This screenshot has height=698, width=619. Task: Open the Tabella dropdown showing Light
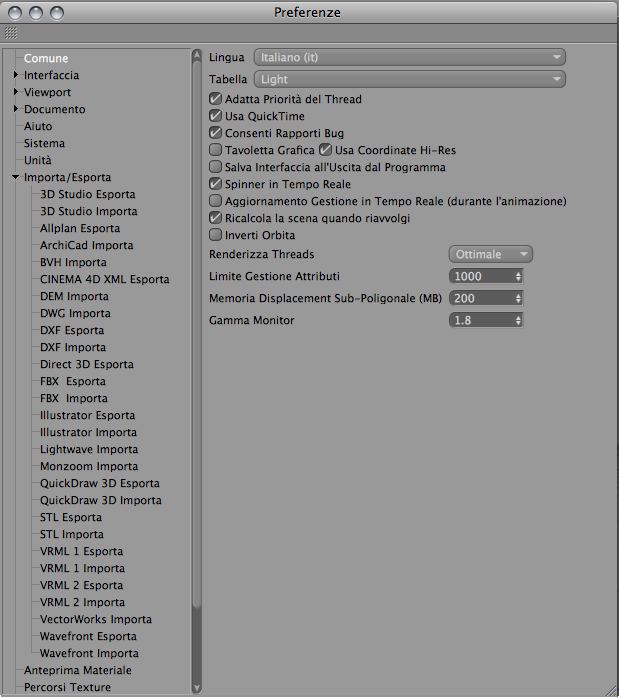pyautogui.click(x=409, y=79)
